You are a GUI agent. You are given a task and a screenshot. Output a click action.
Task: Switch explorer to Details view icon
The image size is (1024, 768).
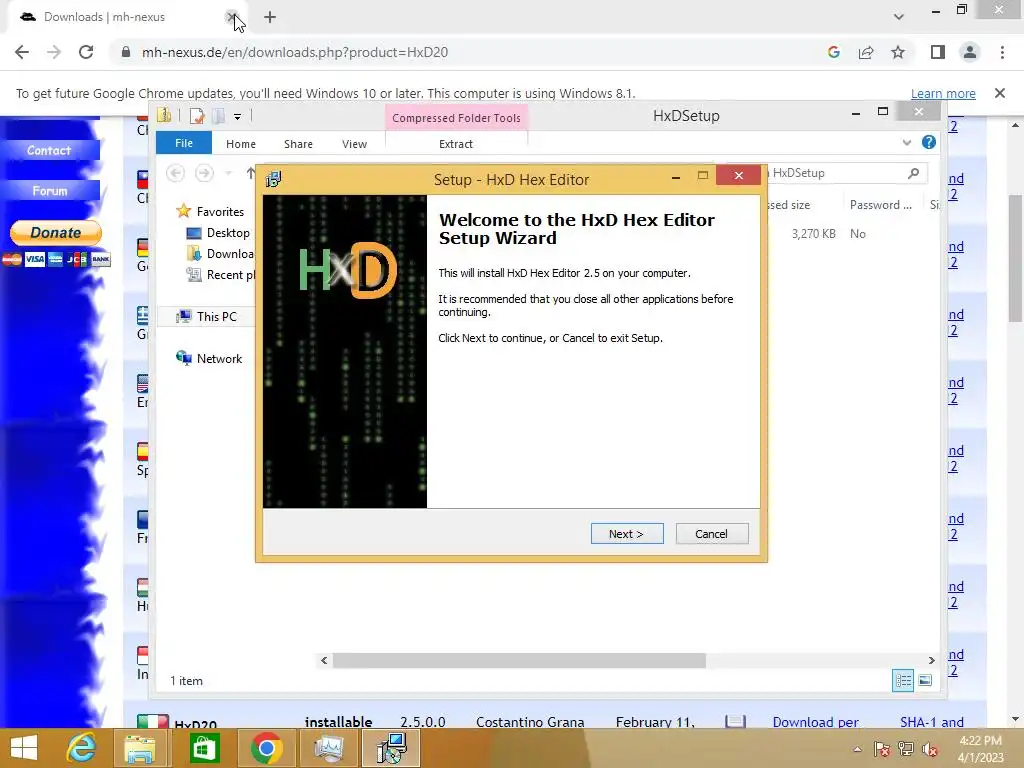tap(903, 680)
